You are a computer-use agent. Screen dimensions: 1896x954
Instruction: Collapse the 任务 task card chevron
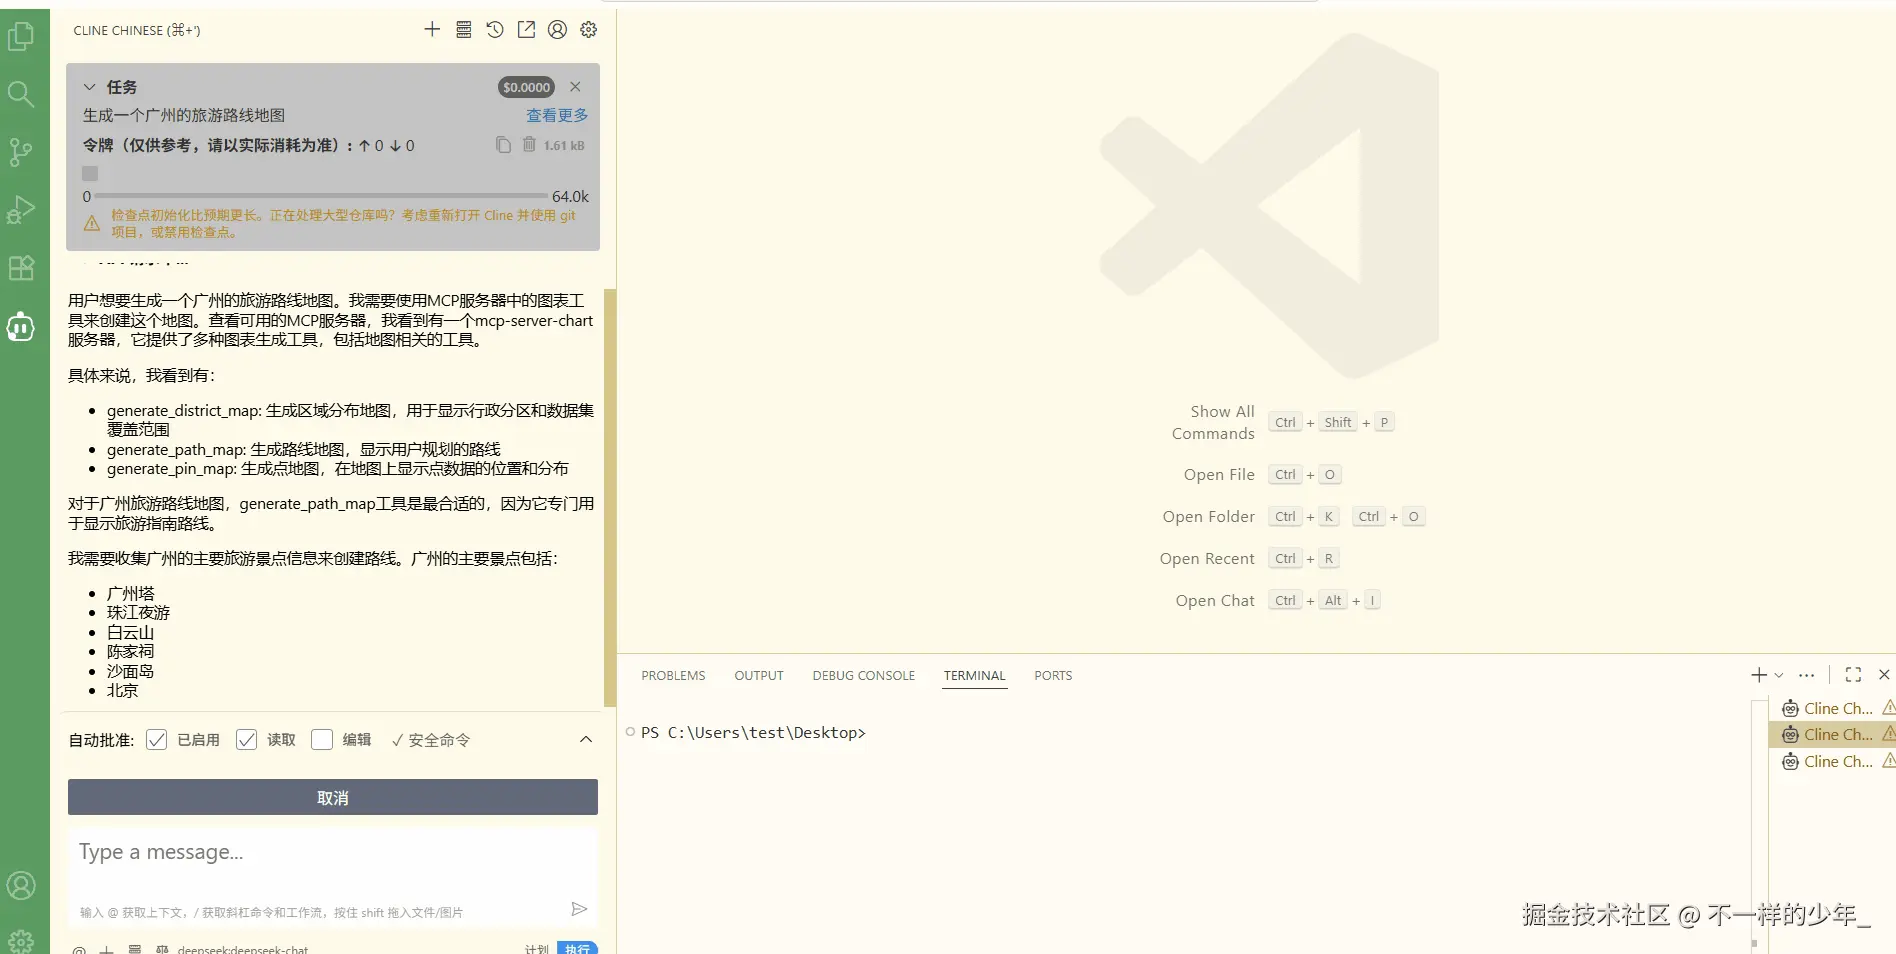pos(90,87)
